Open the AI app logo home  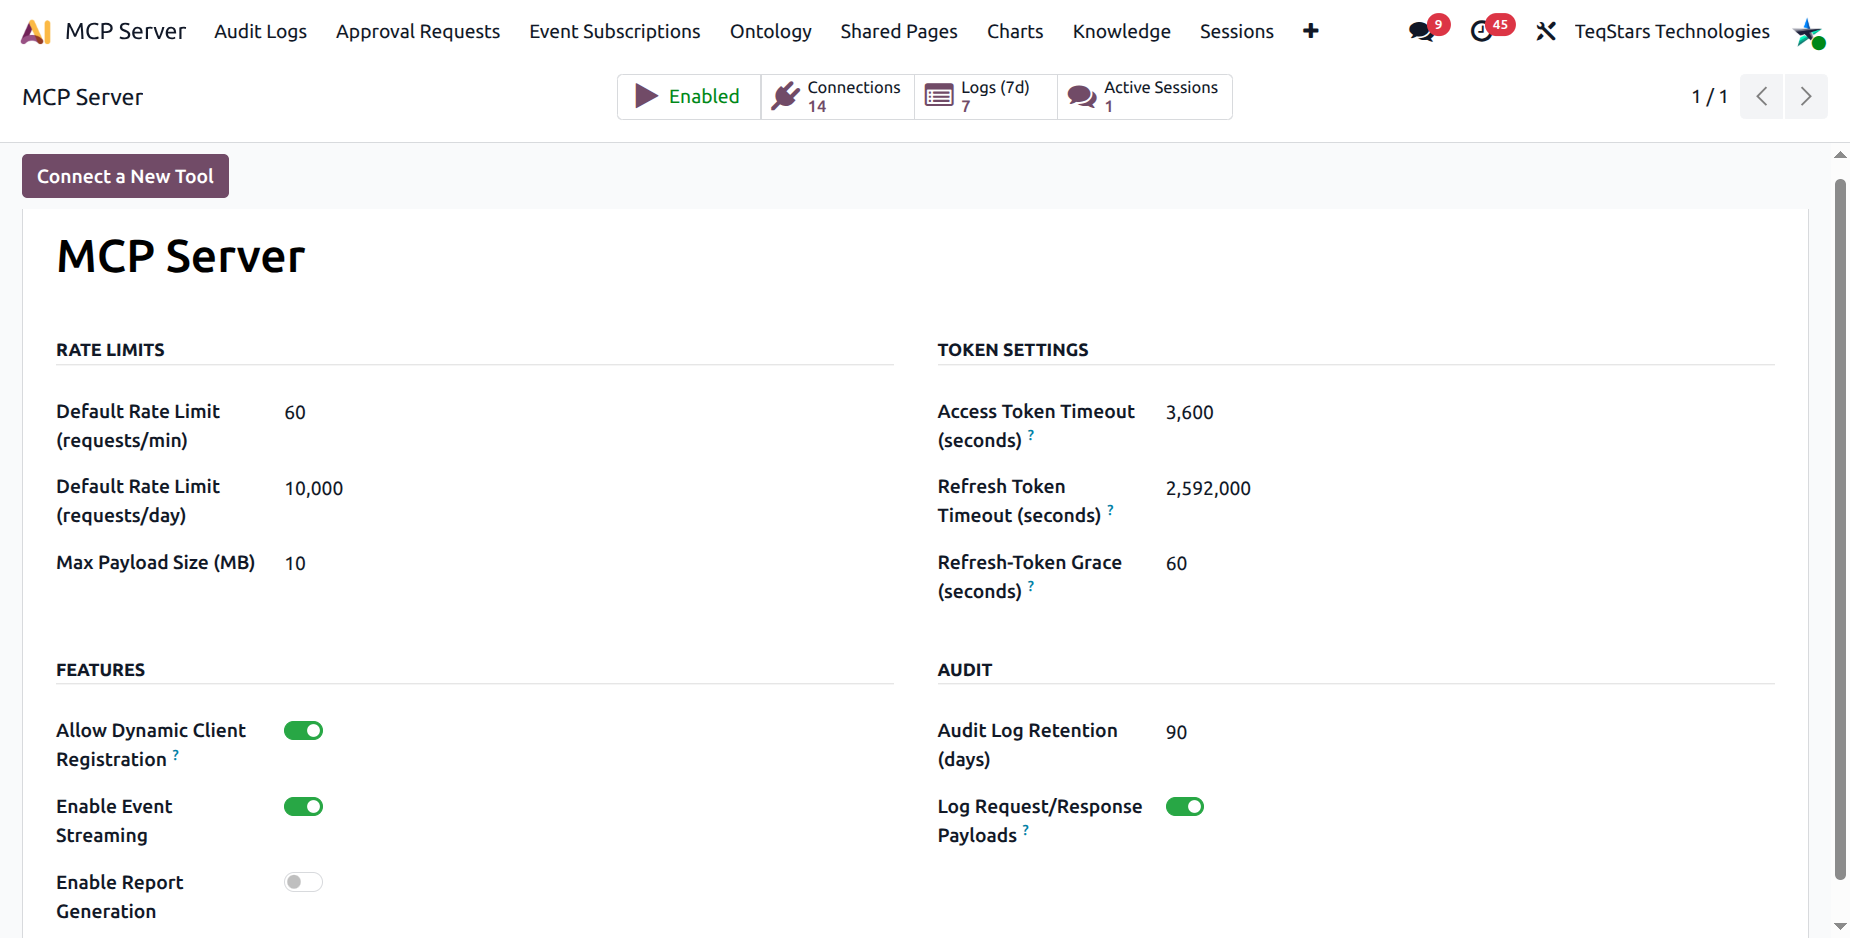point(36,32)
